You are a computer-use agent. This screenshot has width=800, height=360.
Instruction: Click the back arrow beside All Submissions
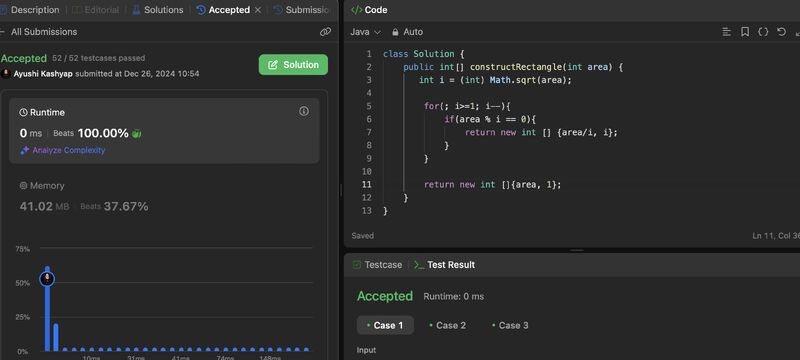(x=2, y=32)
